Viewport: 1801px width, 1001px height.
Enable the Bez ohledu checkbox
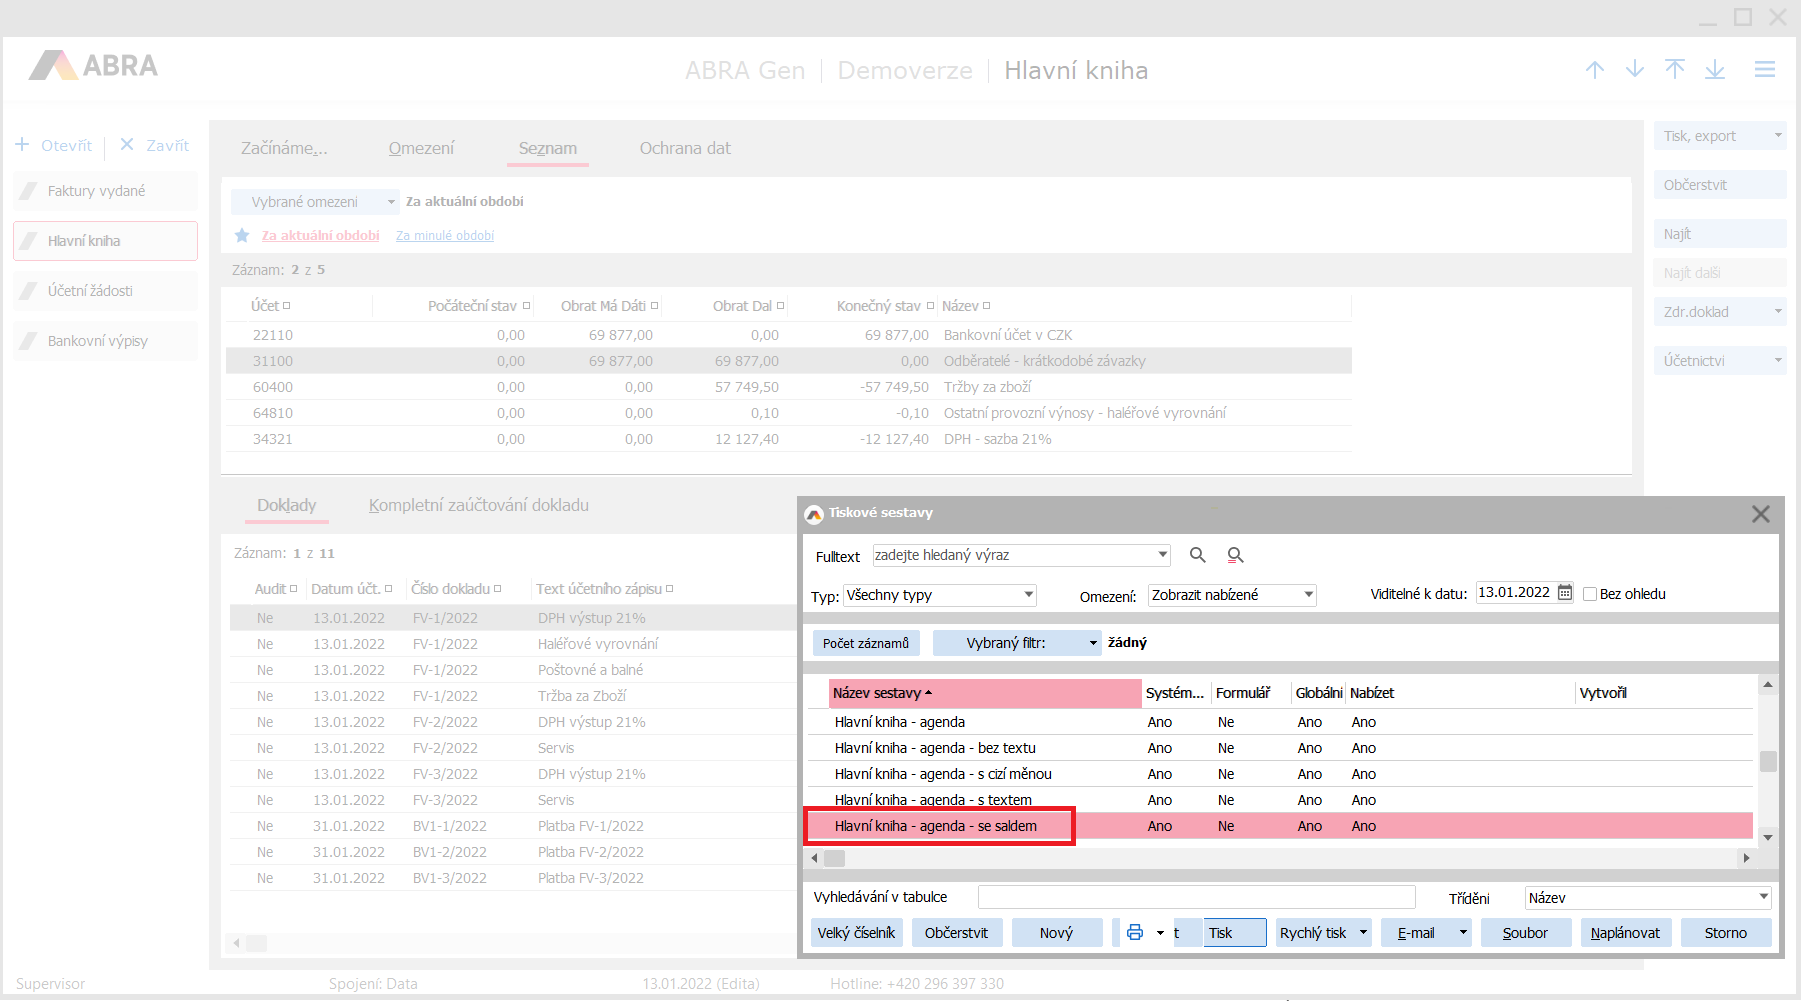(1590, 594)
